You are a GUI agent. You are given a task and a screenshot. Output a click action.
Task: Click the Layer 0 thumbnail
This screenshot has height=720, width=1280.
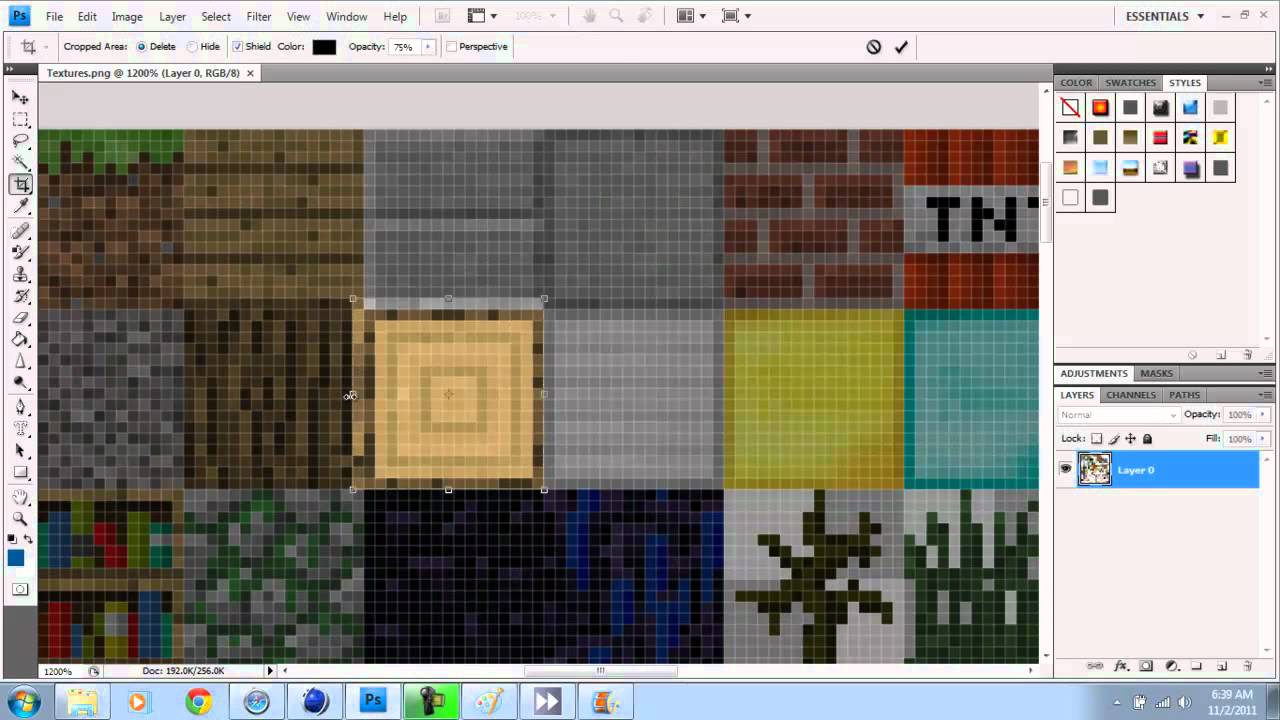click(1094, 469)
